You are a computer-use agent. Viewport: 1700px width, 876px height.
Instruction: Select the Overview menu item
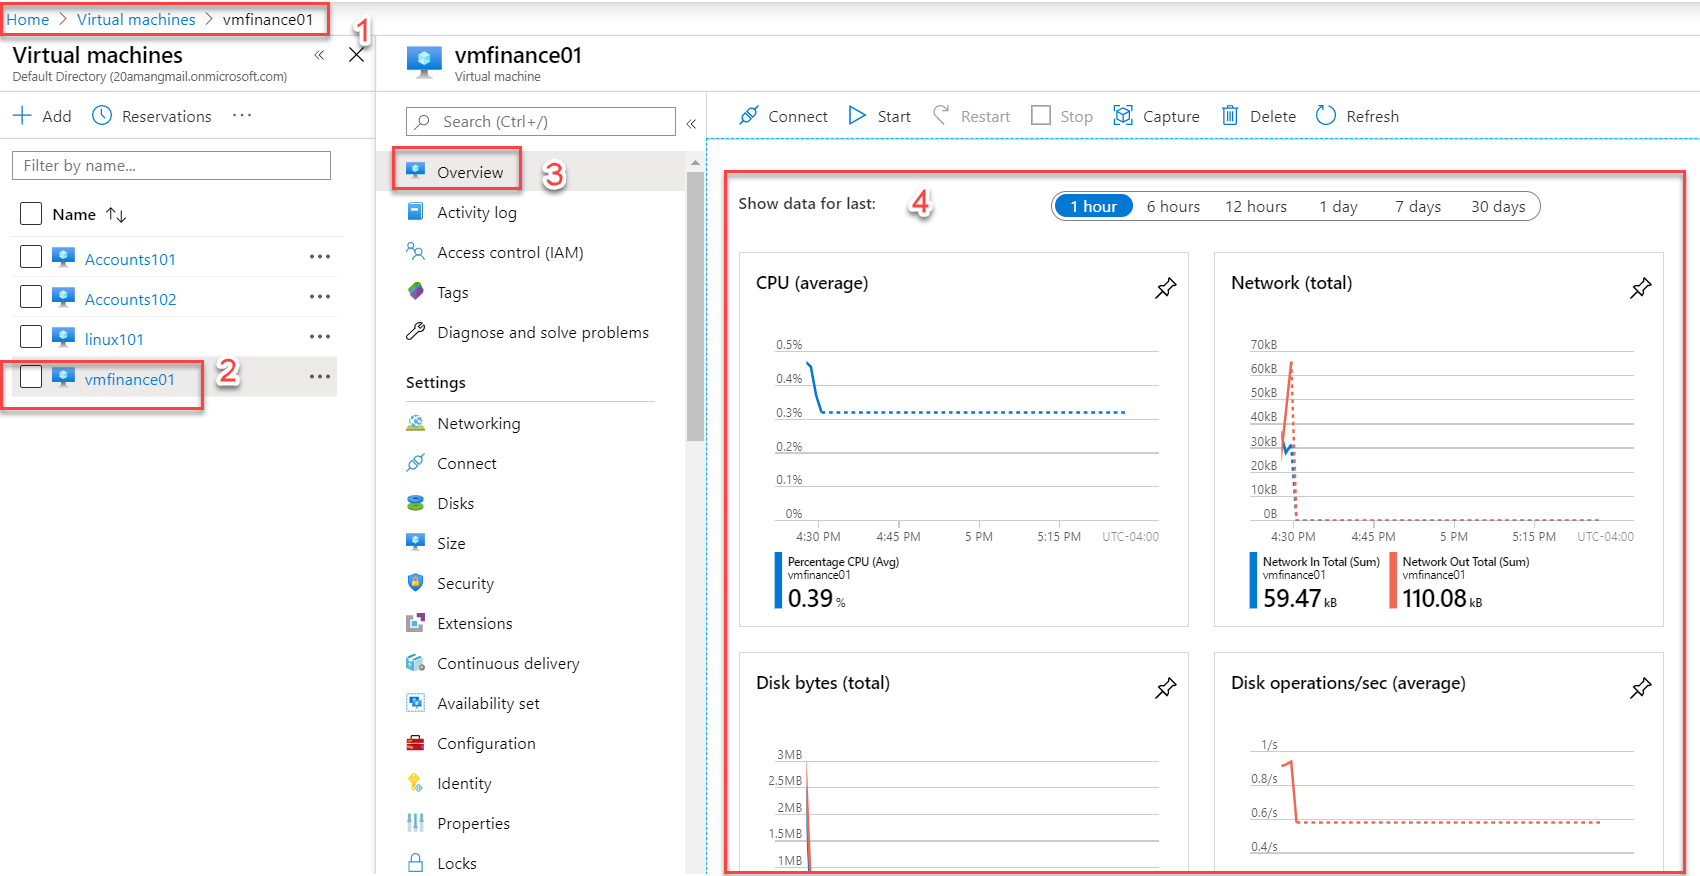470,172
